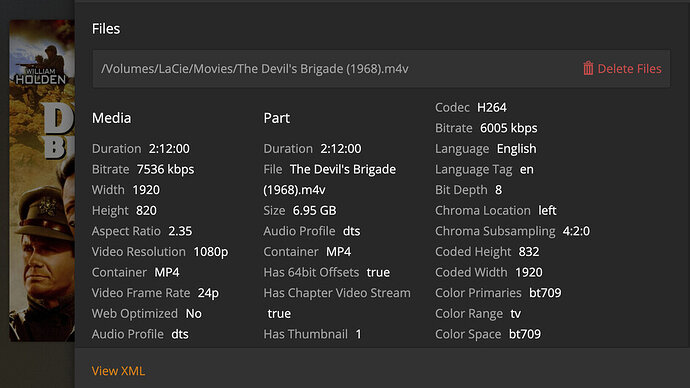Click the Has Chapter Video Stream label

tap(337, 293)
